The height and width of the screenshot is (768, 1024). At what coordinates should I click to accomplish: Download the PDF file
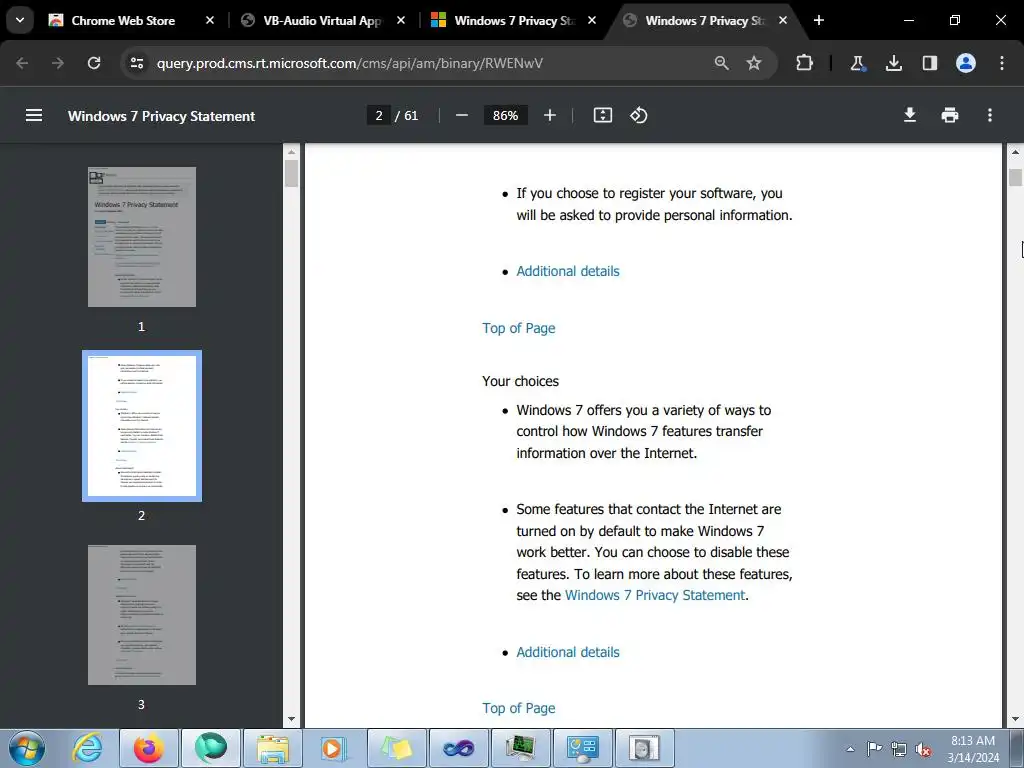[910, 116]
